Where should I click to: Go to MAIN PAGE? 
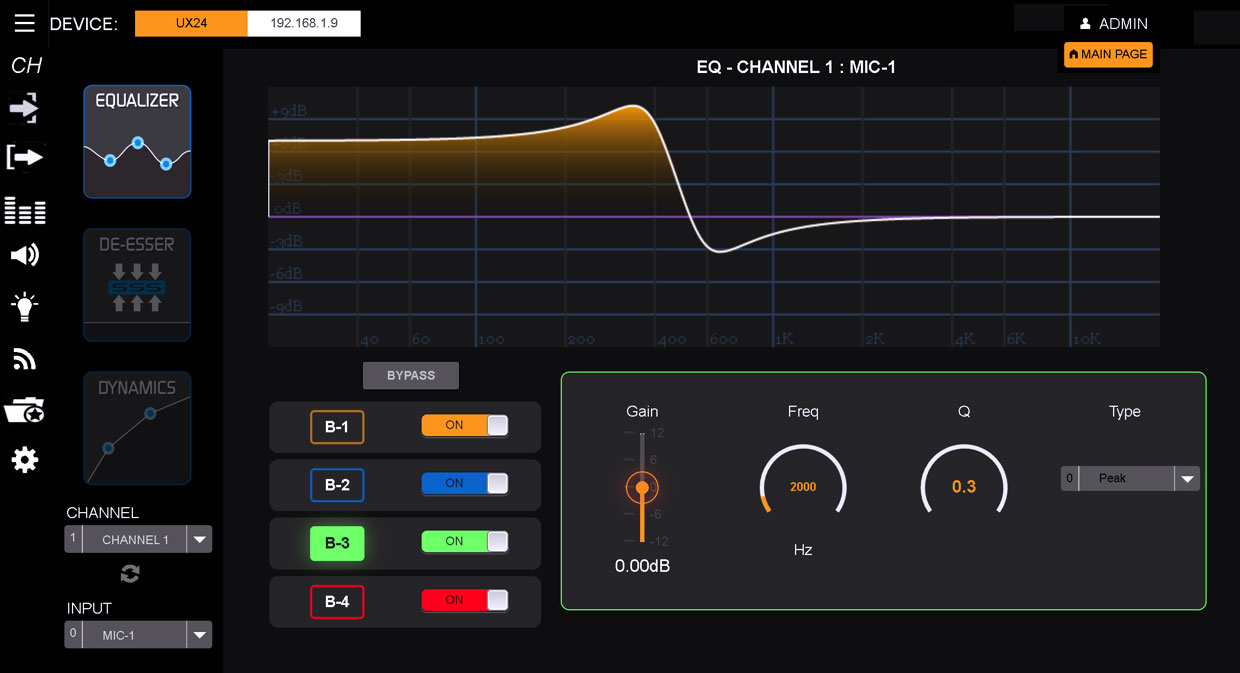[1108, 54]
